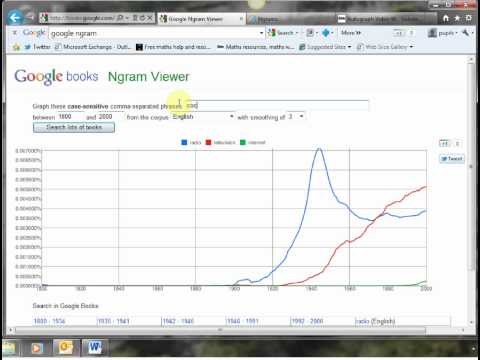Close the Google toolbar with the x
The image size is (480, 360).
15,33
